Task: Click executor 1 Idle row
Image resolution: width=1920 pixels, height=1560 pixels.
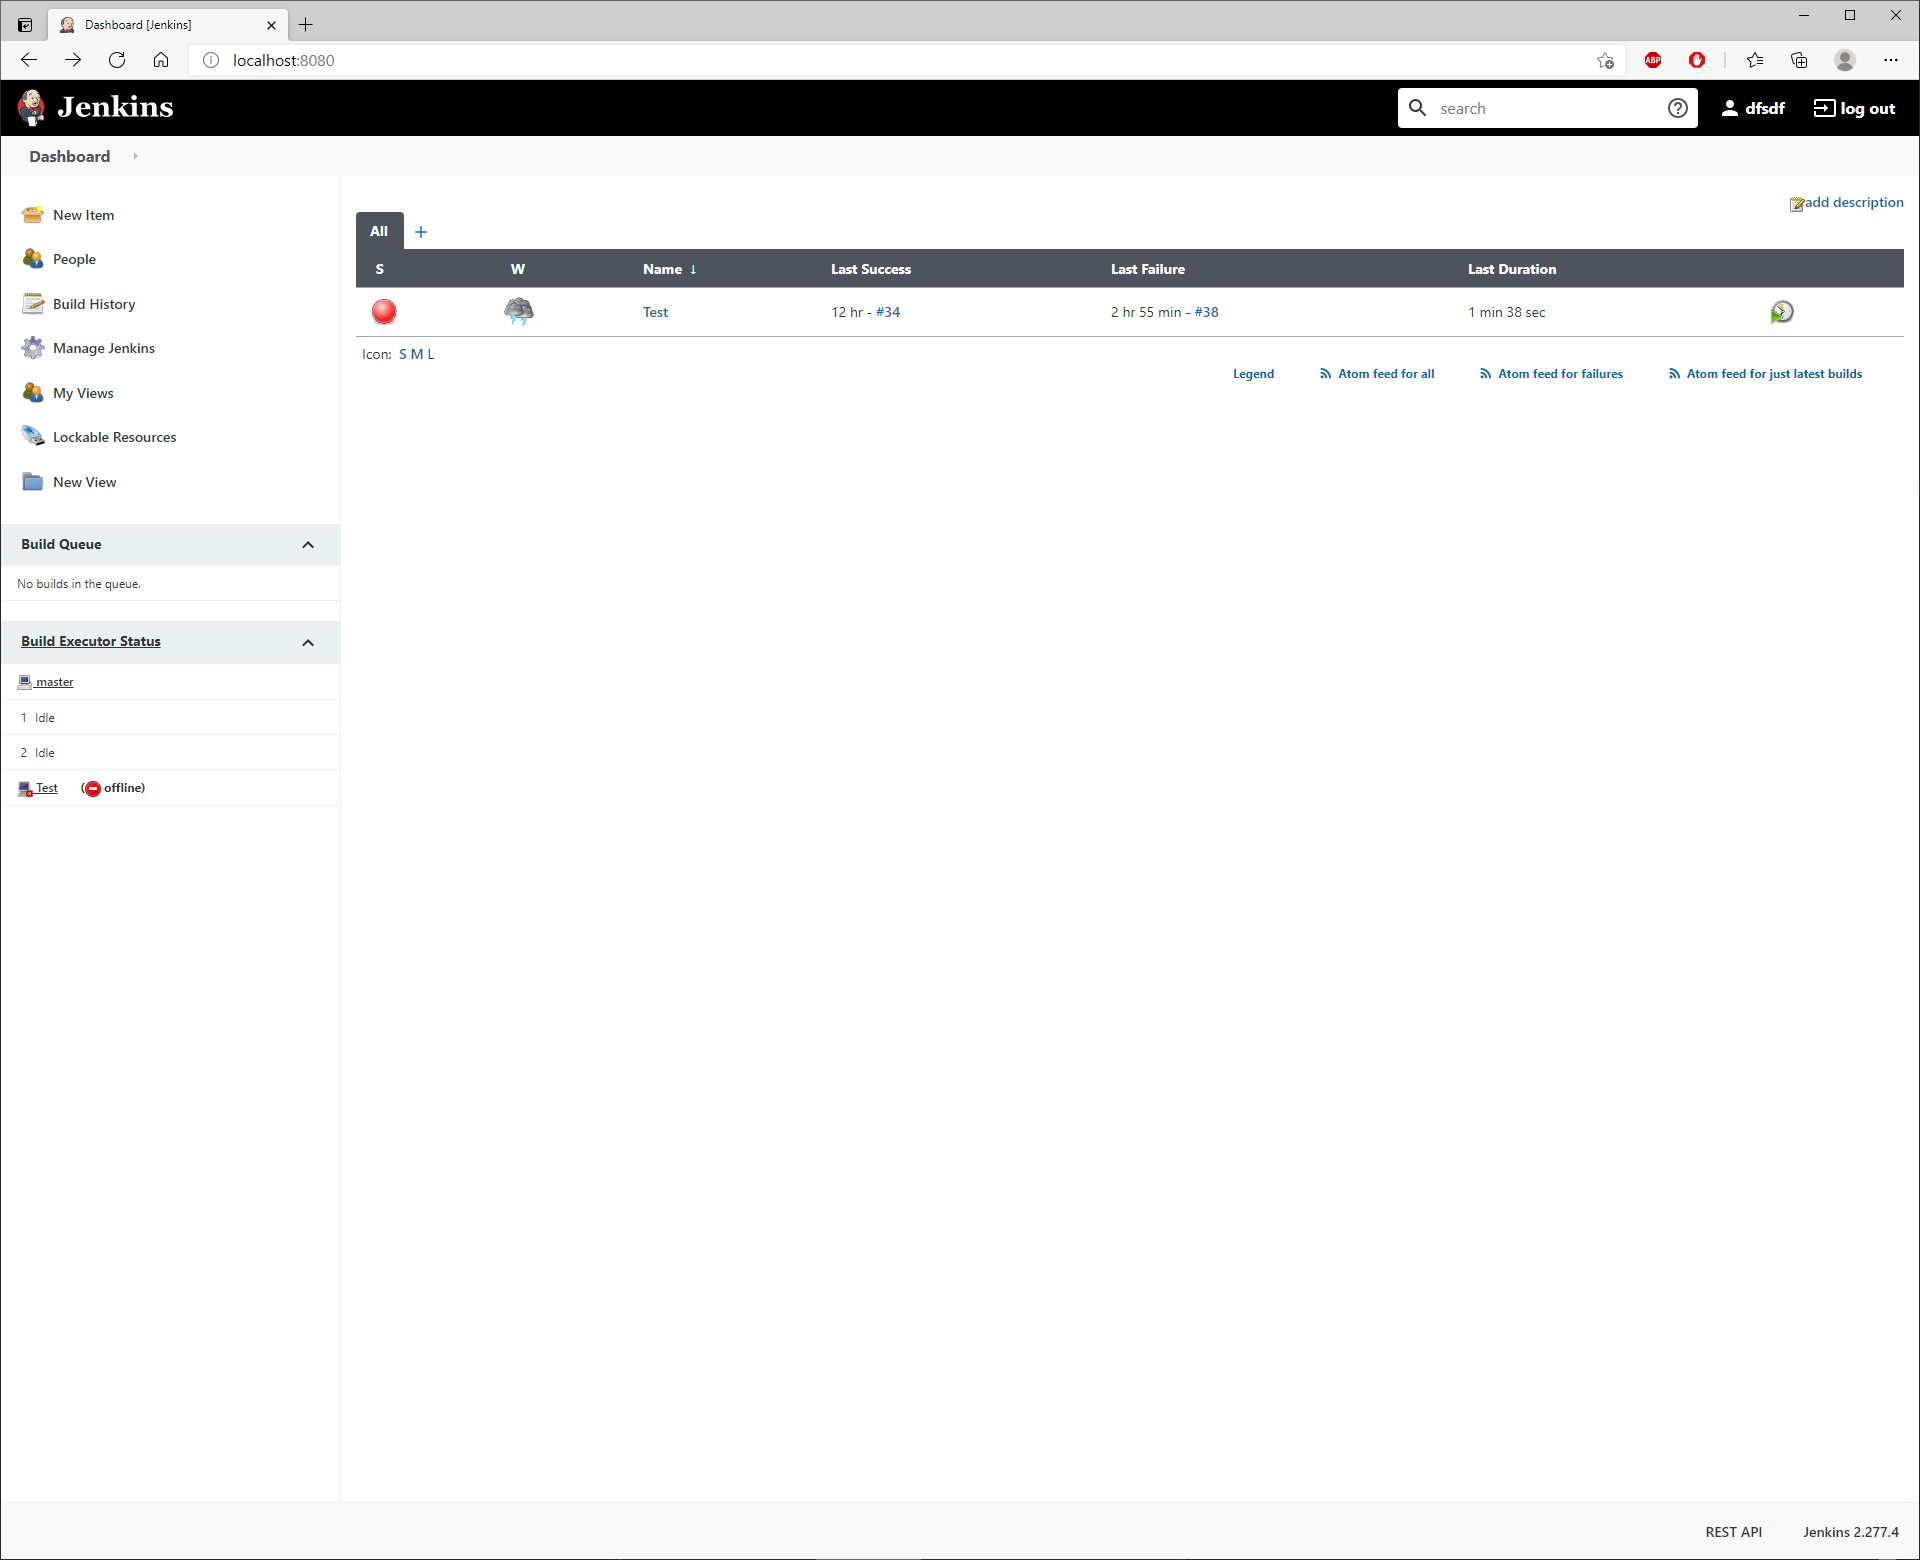Action: point(170,718)
